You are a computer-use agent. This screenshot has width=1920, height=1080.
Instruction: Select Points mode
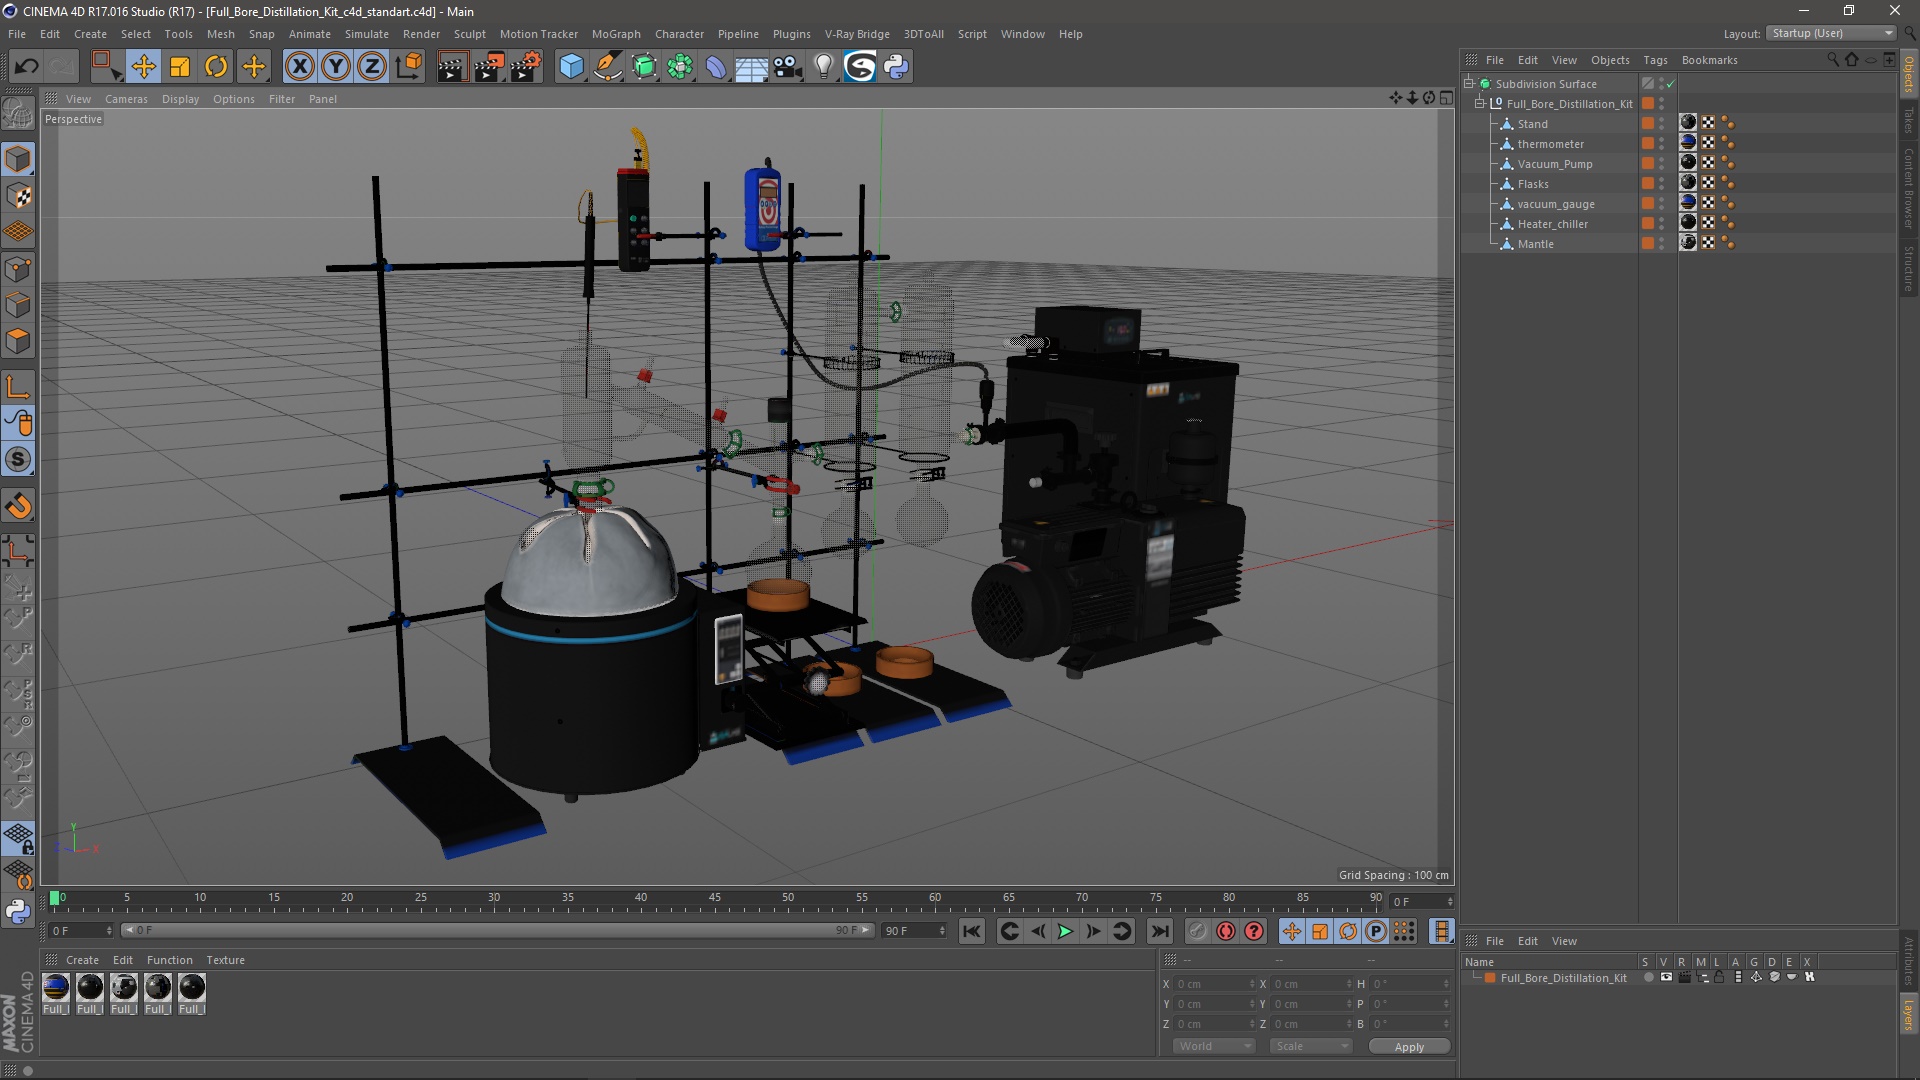(x=18, y=269)
